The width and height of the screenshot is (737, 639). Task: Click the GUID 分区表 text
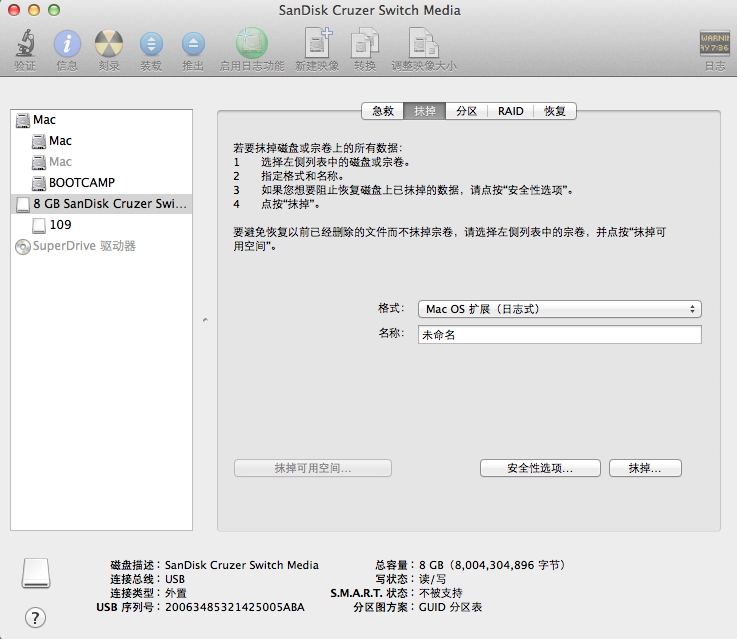[450, 607]
